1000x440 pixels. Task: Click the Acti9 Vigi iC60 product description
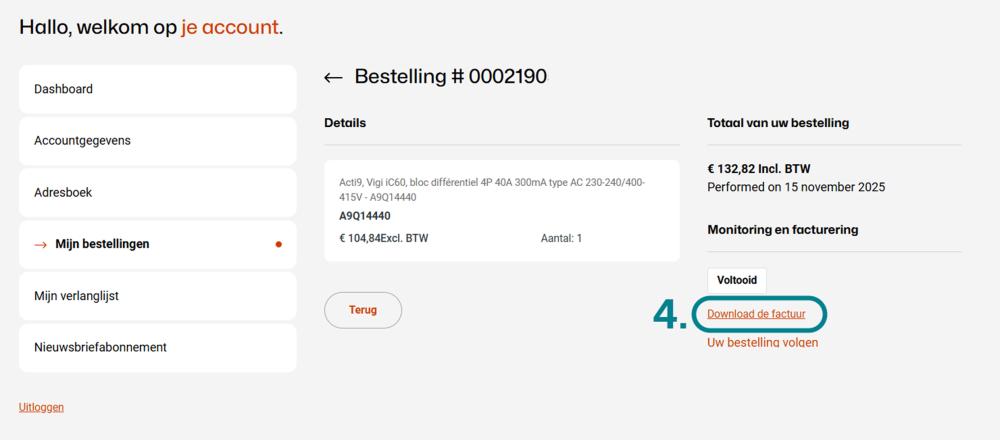point(492,189)
